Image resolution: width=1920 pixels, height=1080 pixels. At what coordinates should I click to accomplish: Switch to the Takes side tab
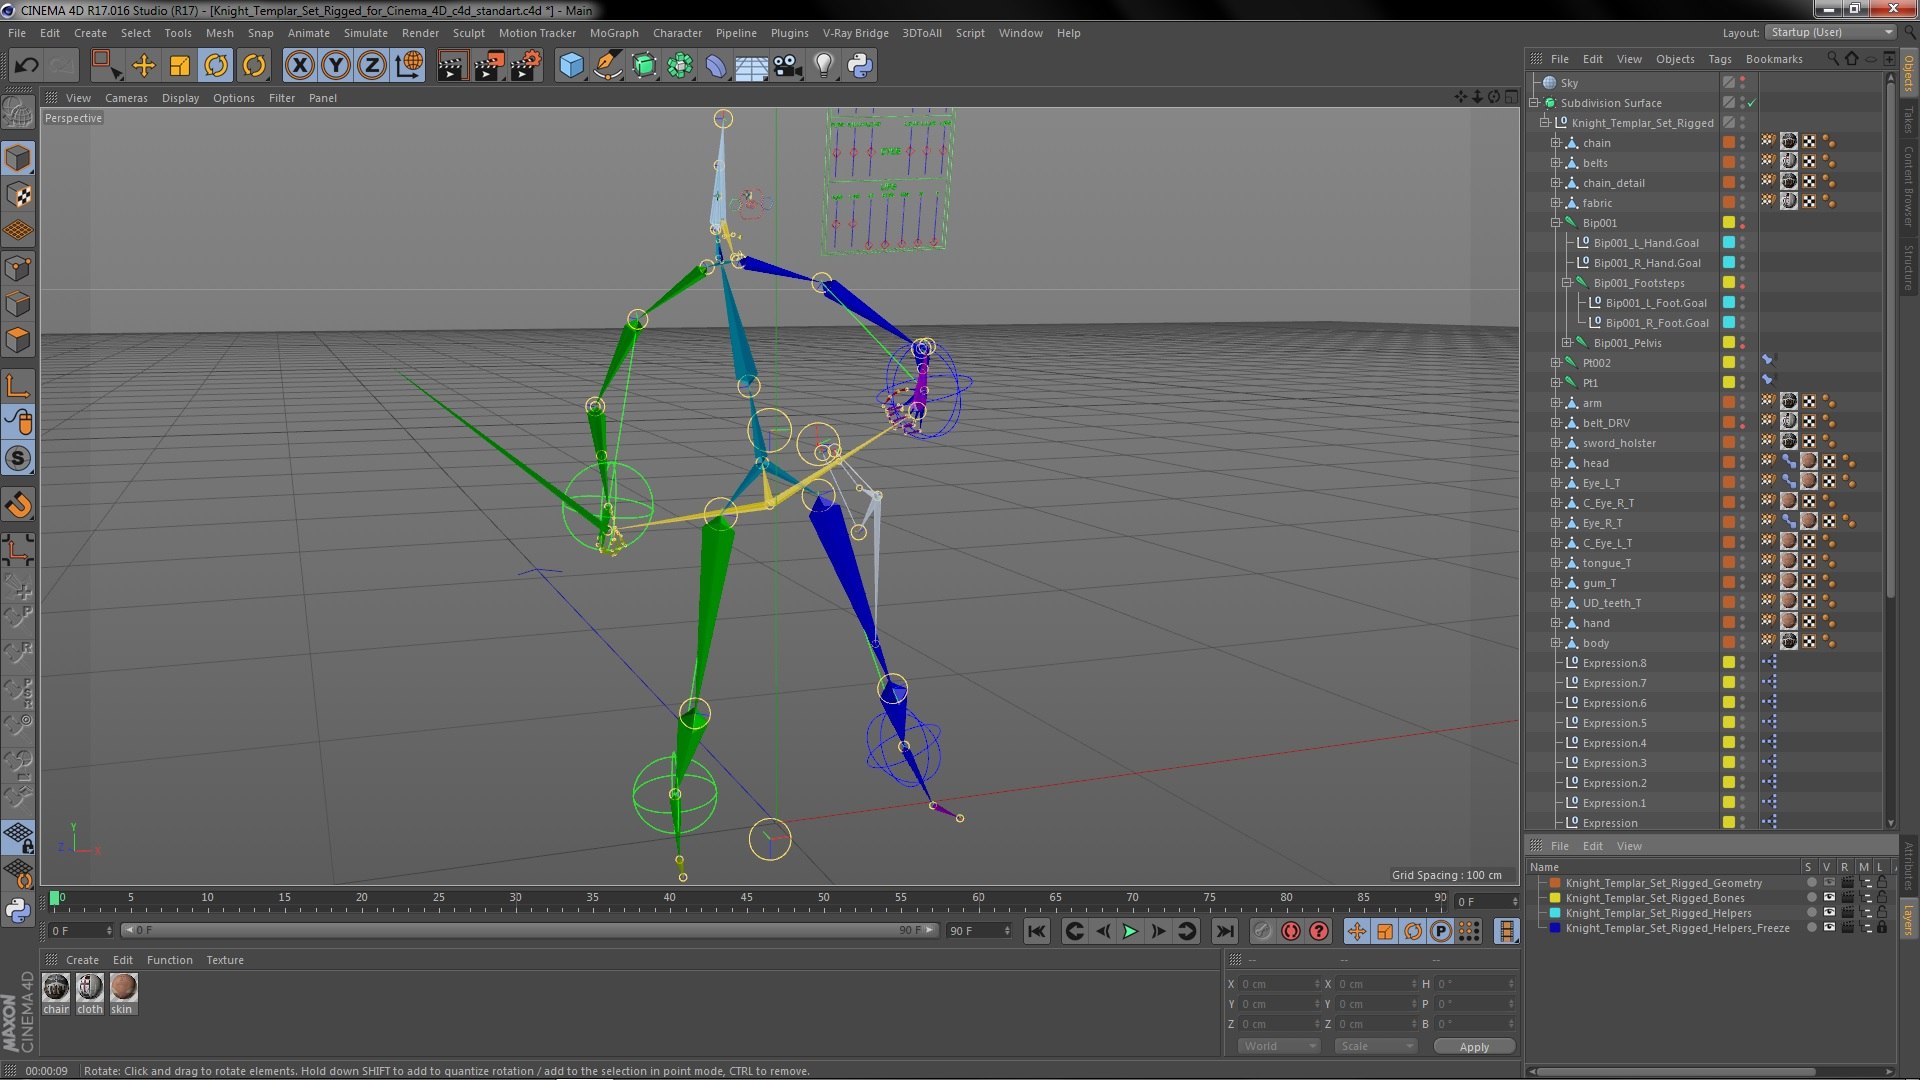1908,120
